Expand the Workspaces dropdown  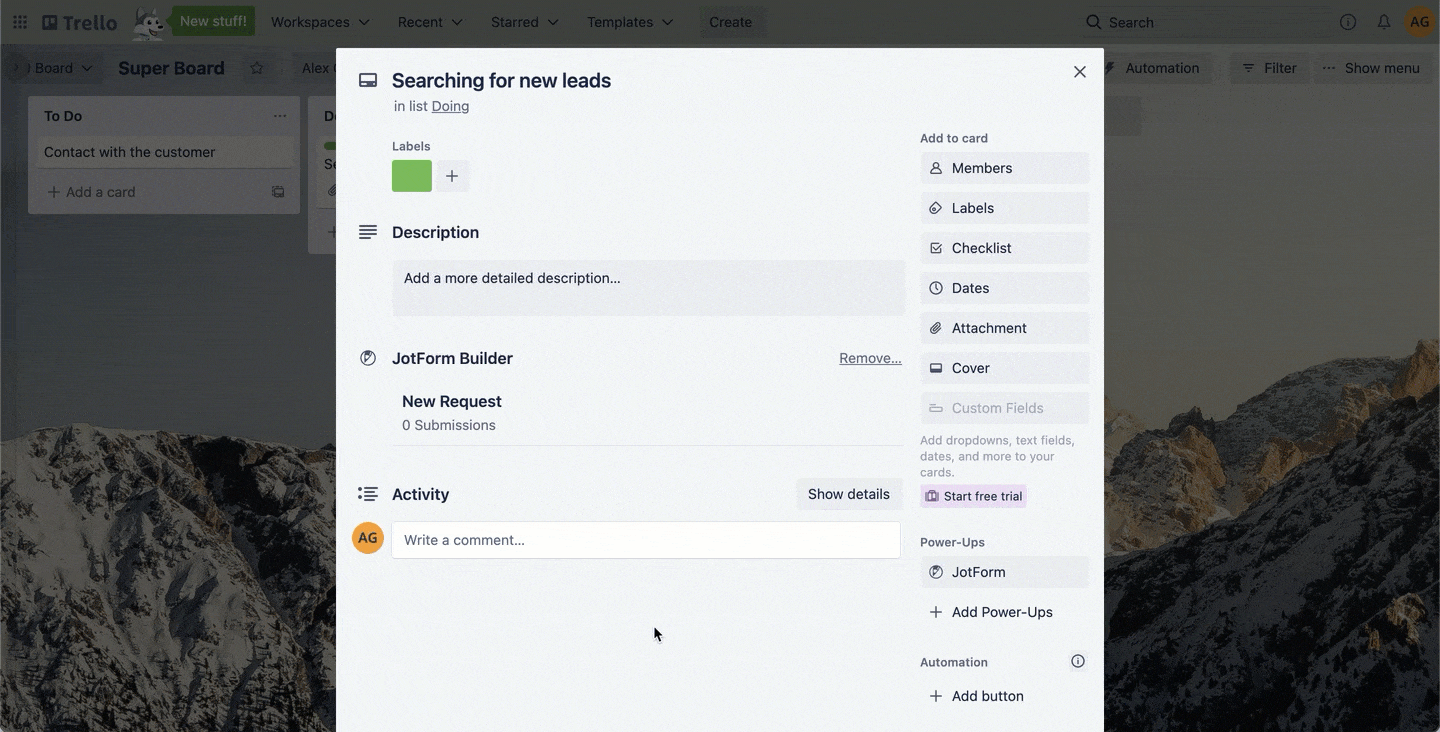[320, 22]
